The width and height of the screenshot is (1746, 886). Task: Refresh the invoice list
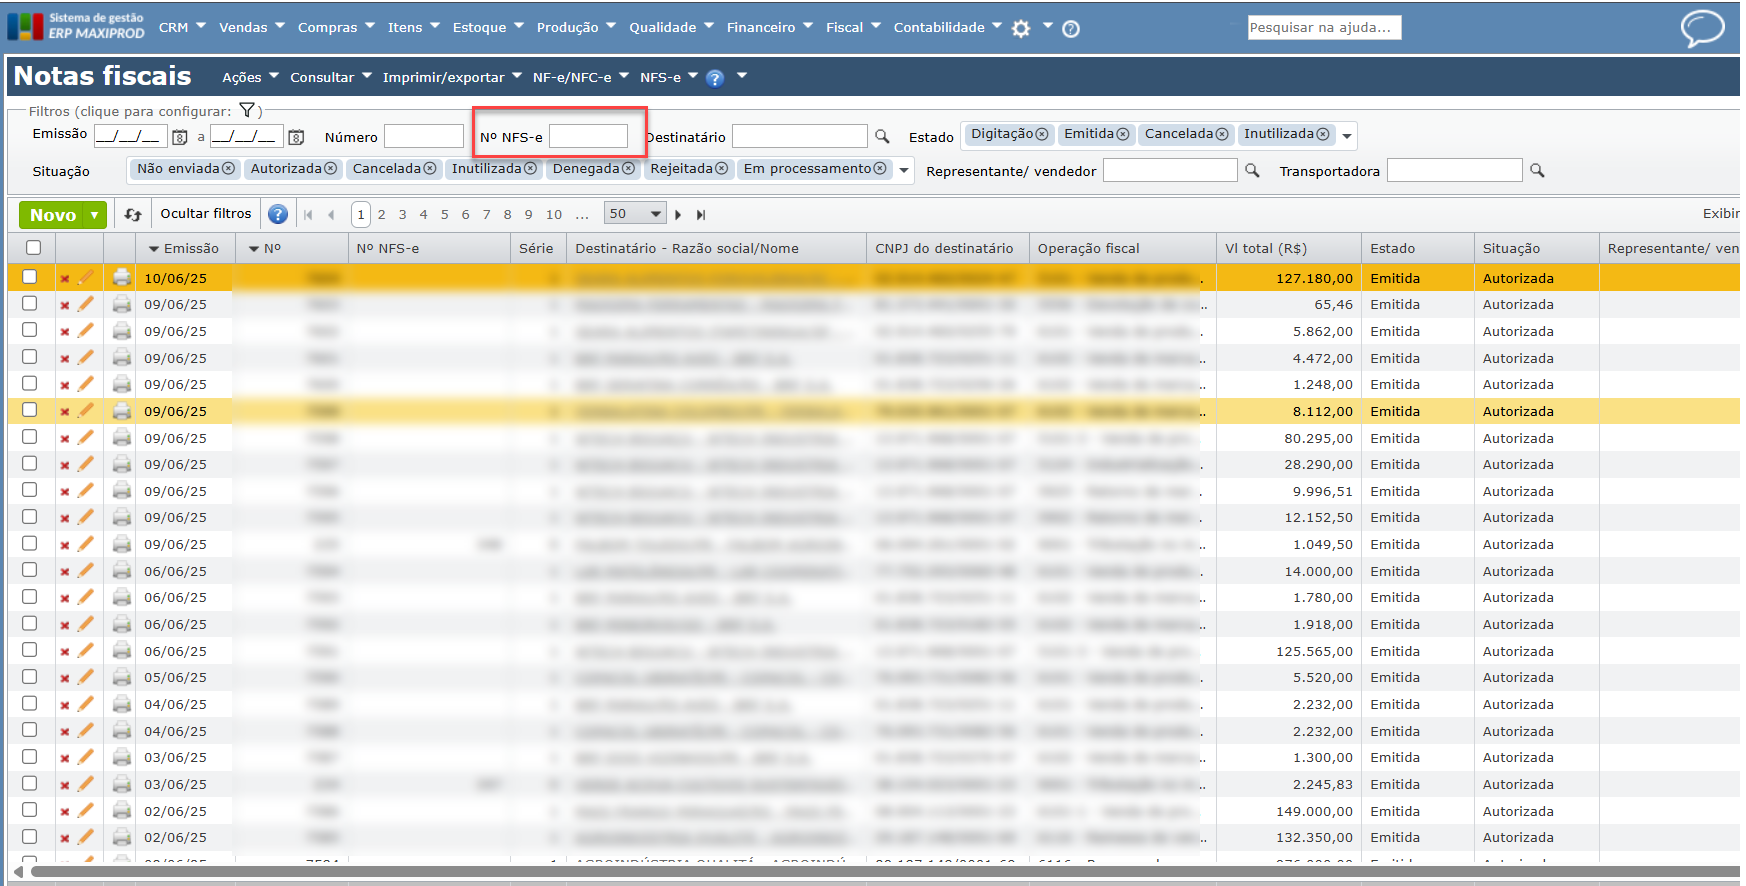tap(133, 214)
